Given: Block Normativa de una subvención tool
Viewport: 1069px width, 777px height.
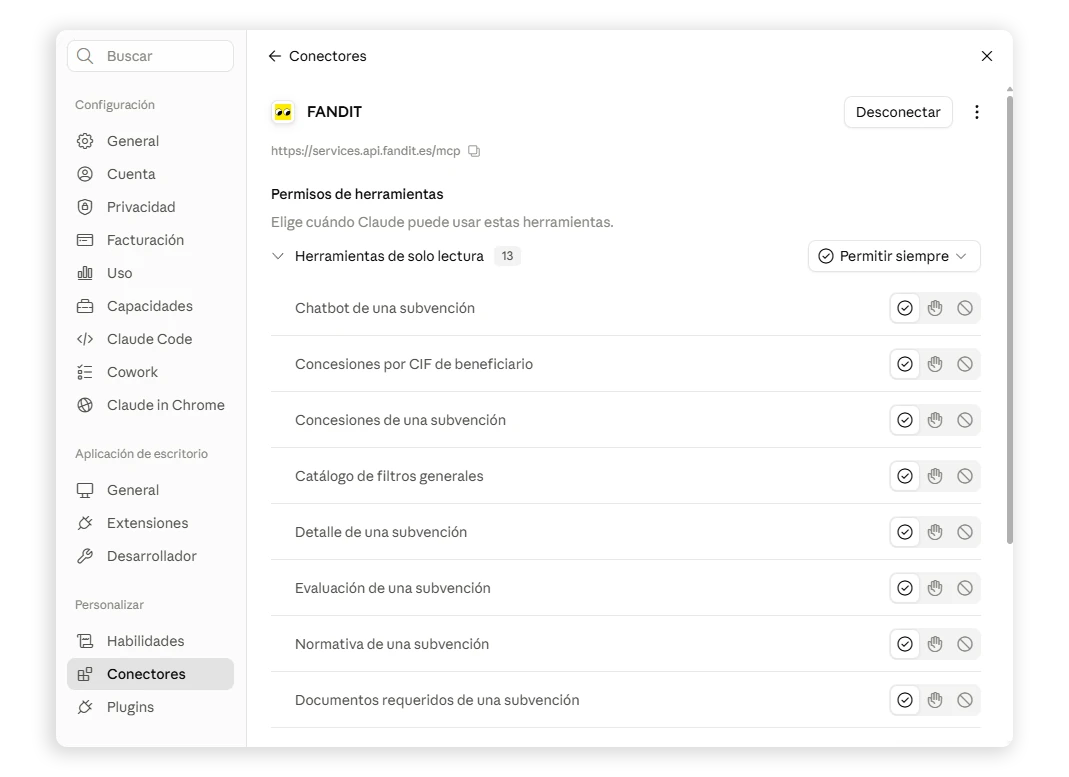Looking at the screenshot, I should click(965, 644).
